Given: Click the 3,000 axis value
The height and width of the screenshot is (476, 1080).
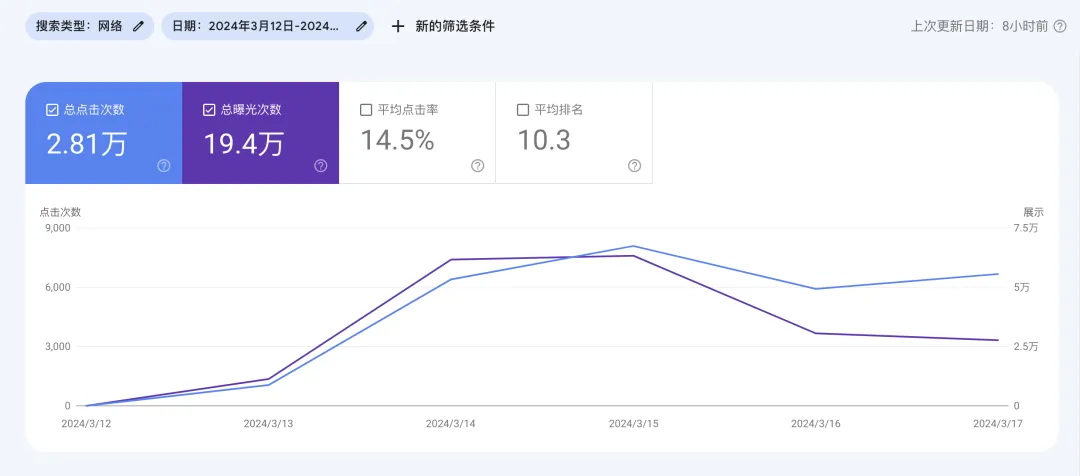Looking at the screenshot, I should pos(58,346).
